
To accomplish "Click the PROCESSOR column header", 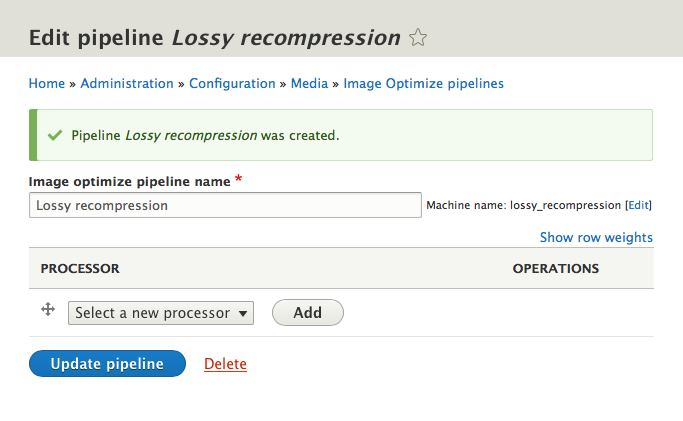I will [80, 269].
